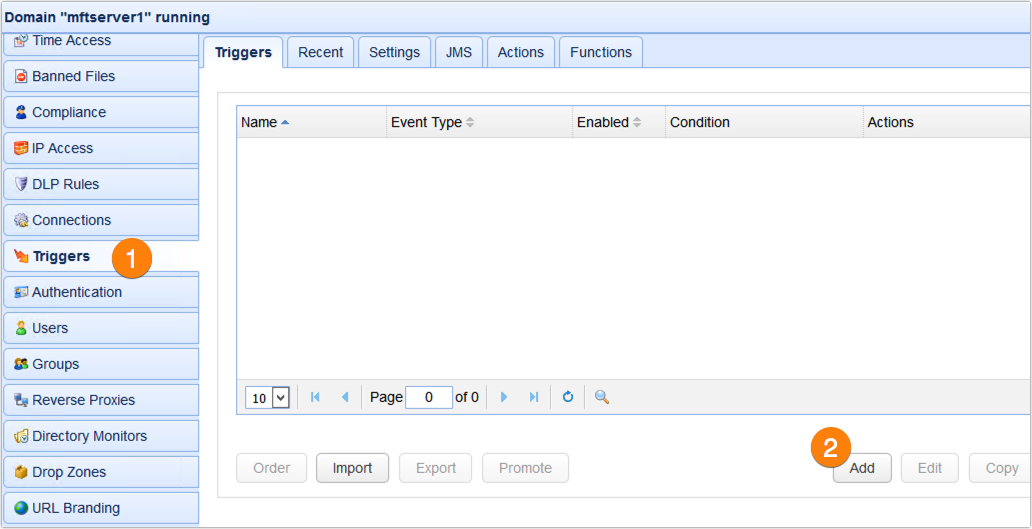Click the Reverse Proxies computers icon
This screenshot has width=1032, height=529.
point(21,400)
